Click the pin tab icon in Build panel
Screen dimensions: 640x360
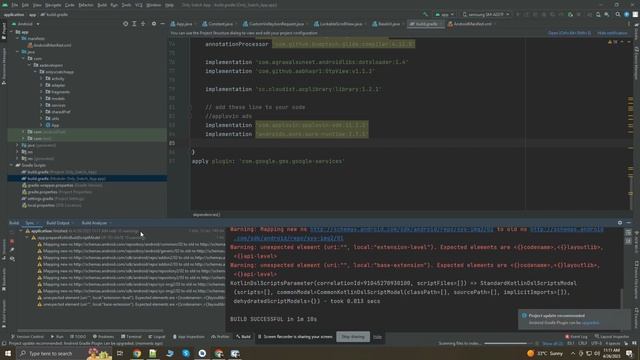(12, 250)
